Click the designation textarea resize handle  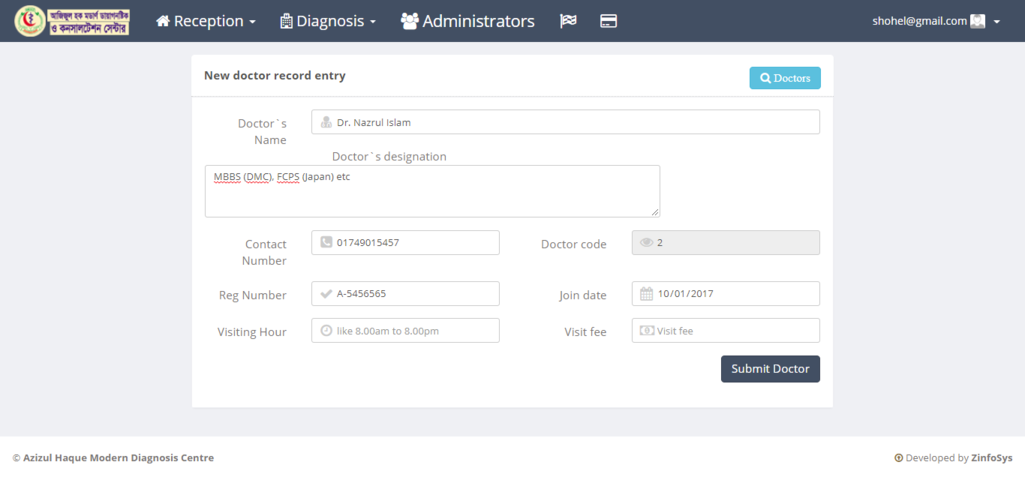coord(655,212)
